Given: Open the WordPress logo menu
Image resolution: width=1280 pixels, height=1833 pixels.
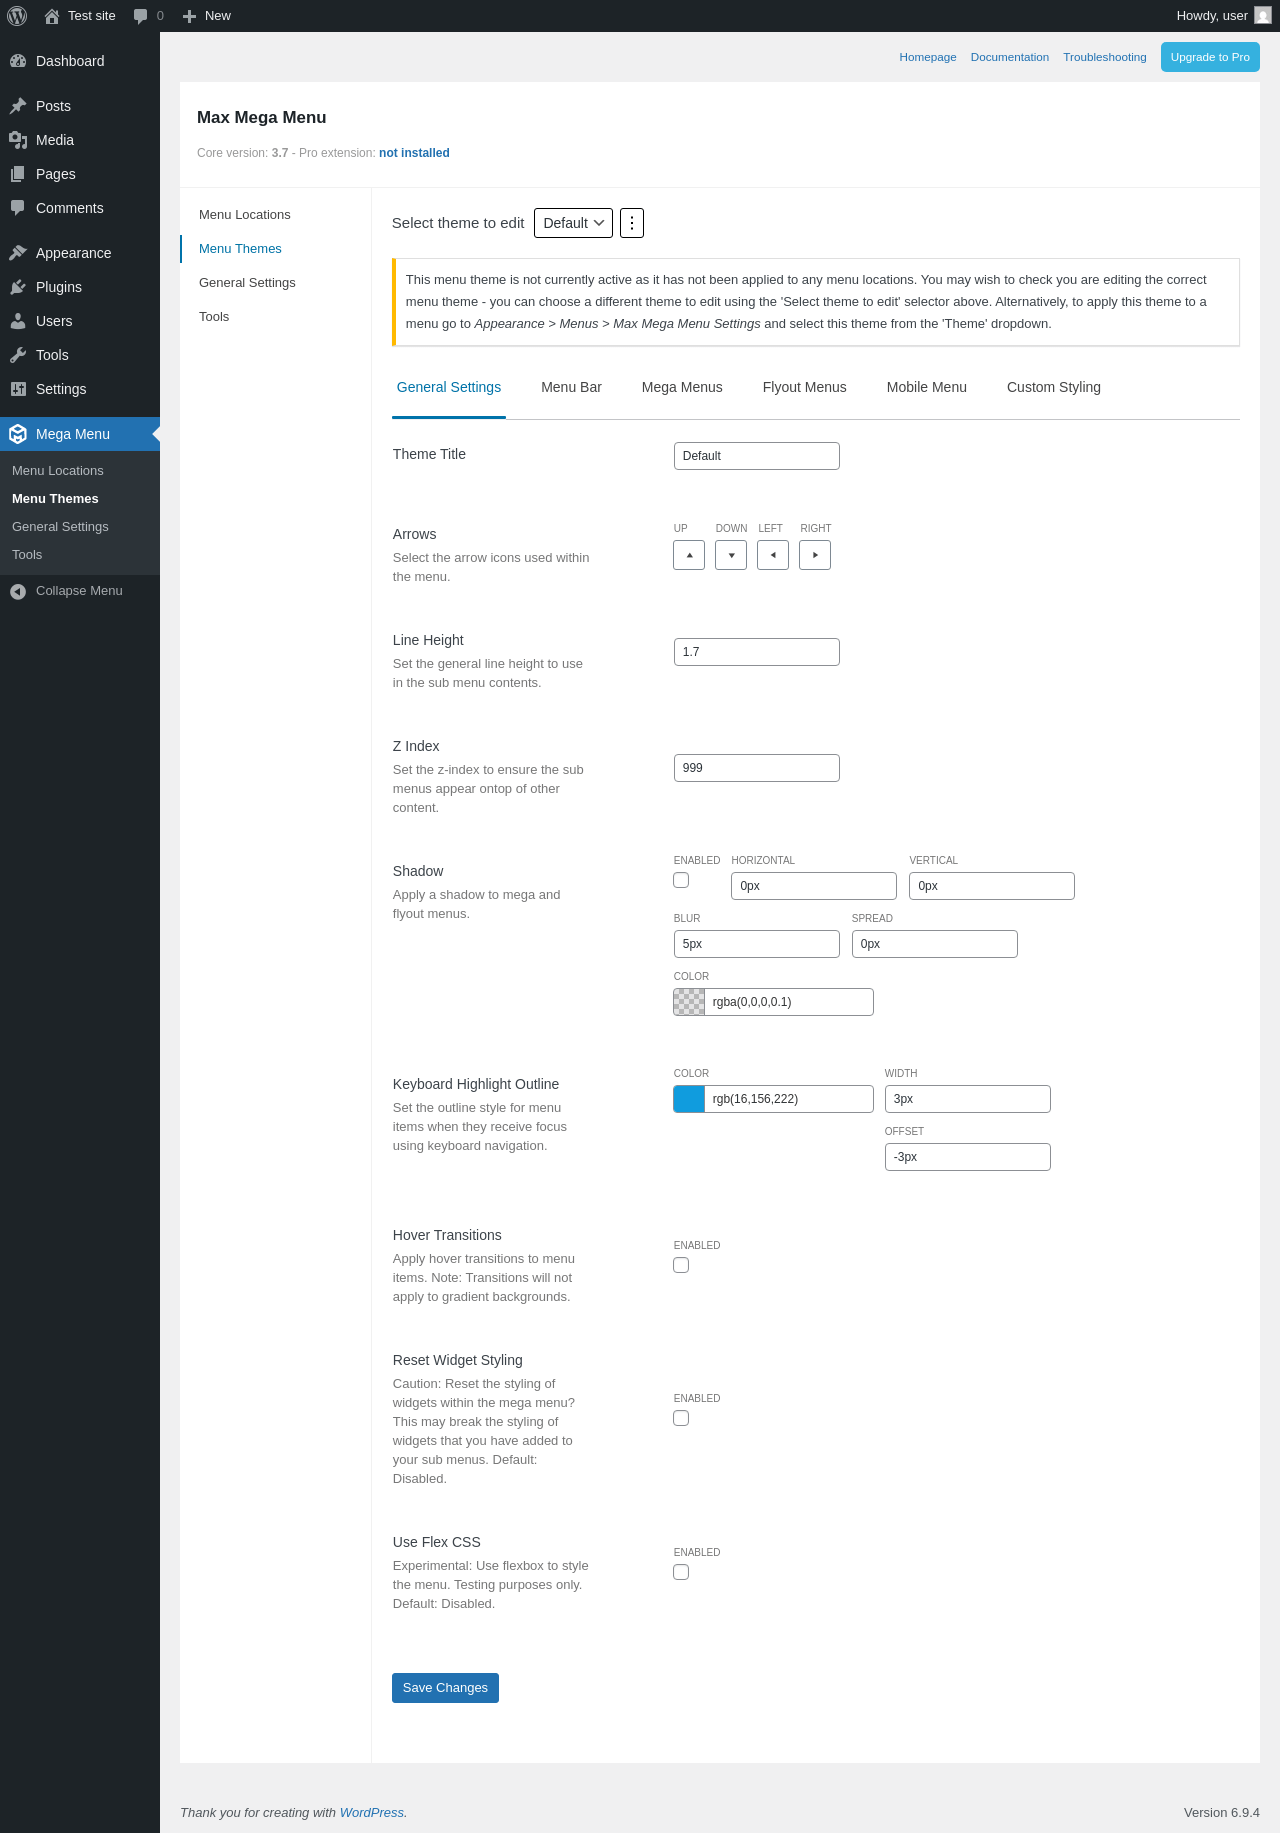Looking at the screenshot, I should click(17, 16).
